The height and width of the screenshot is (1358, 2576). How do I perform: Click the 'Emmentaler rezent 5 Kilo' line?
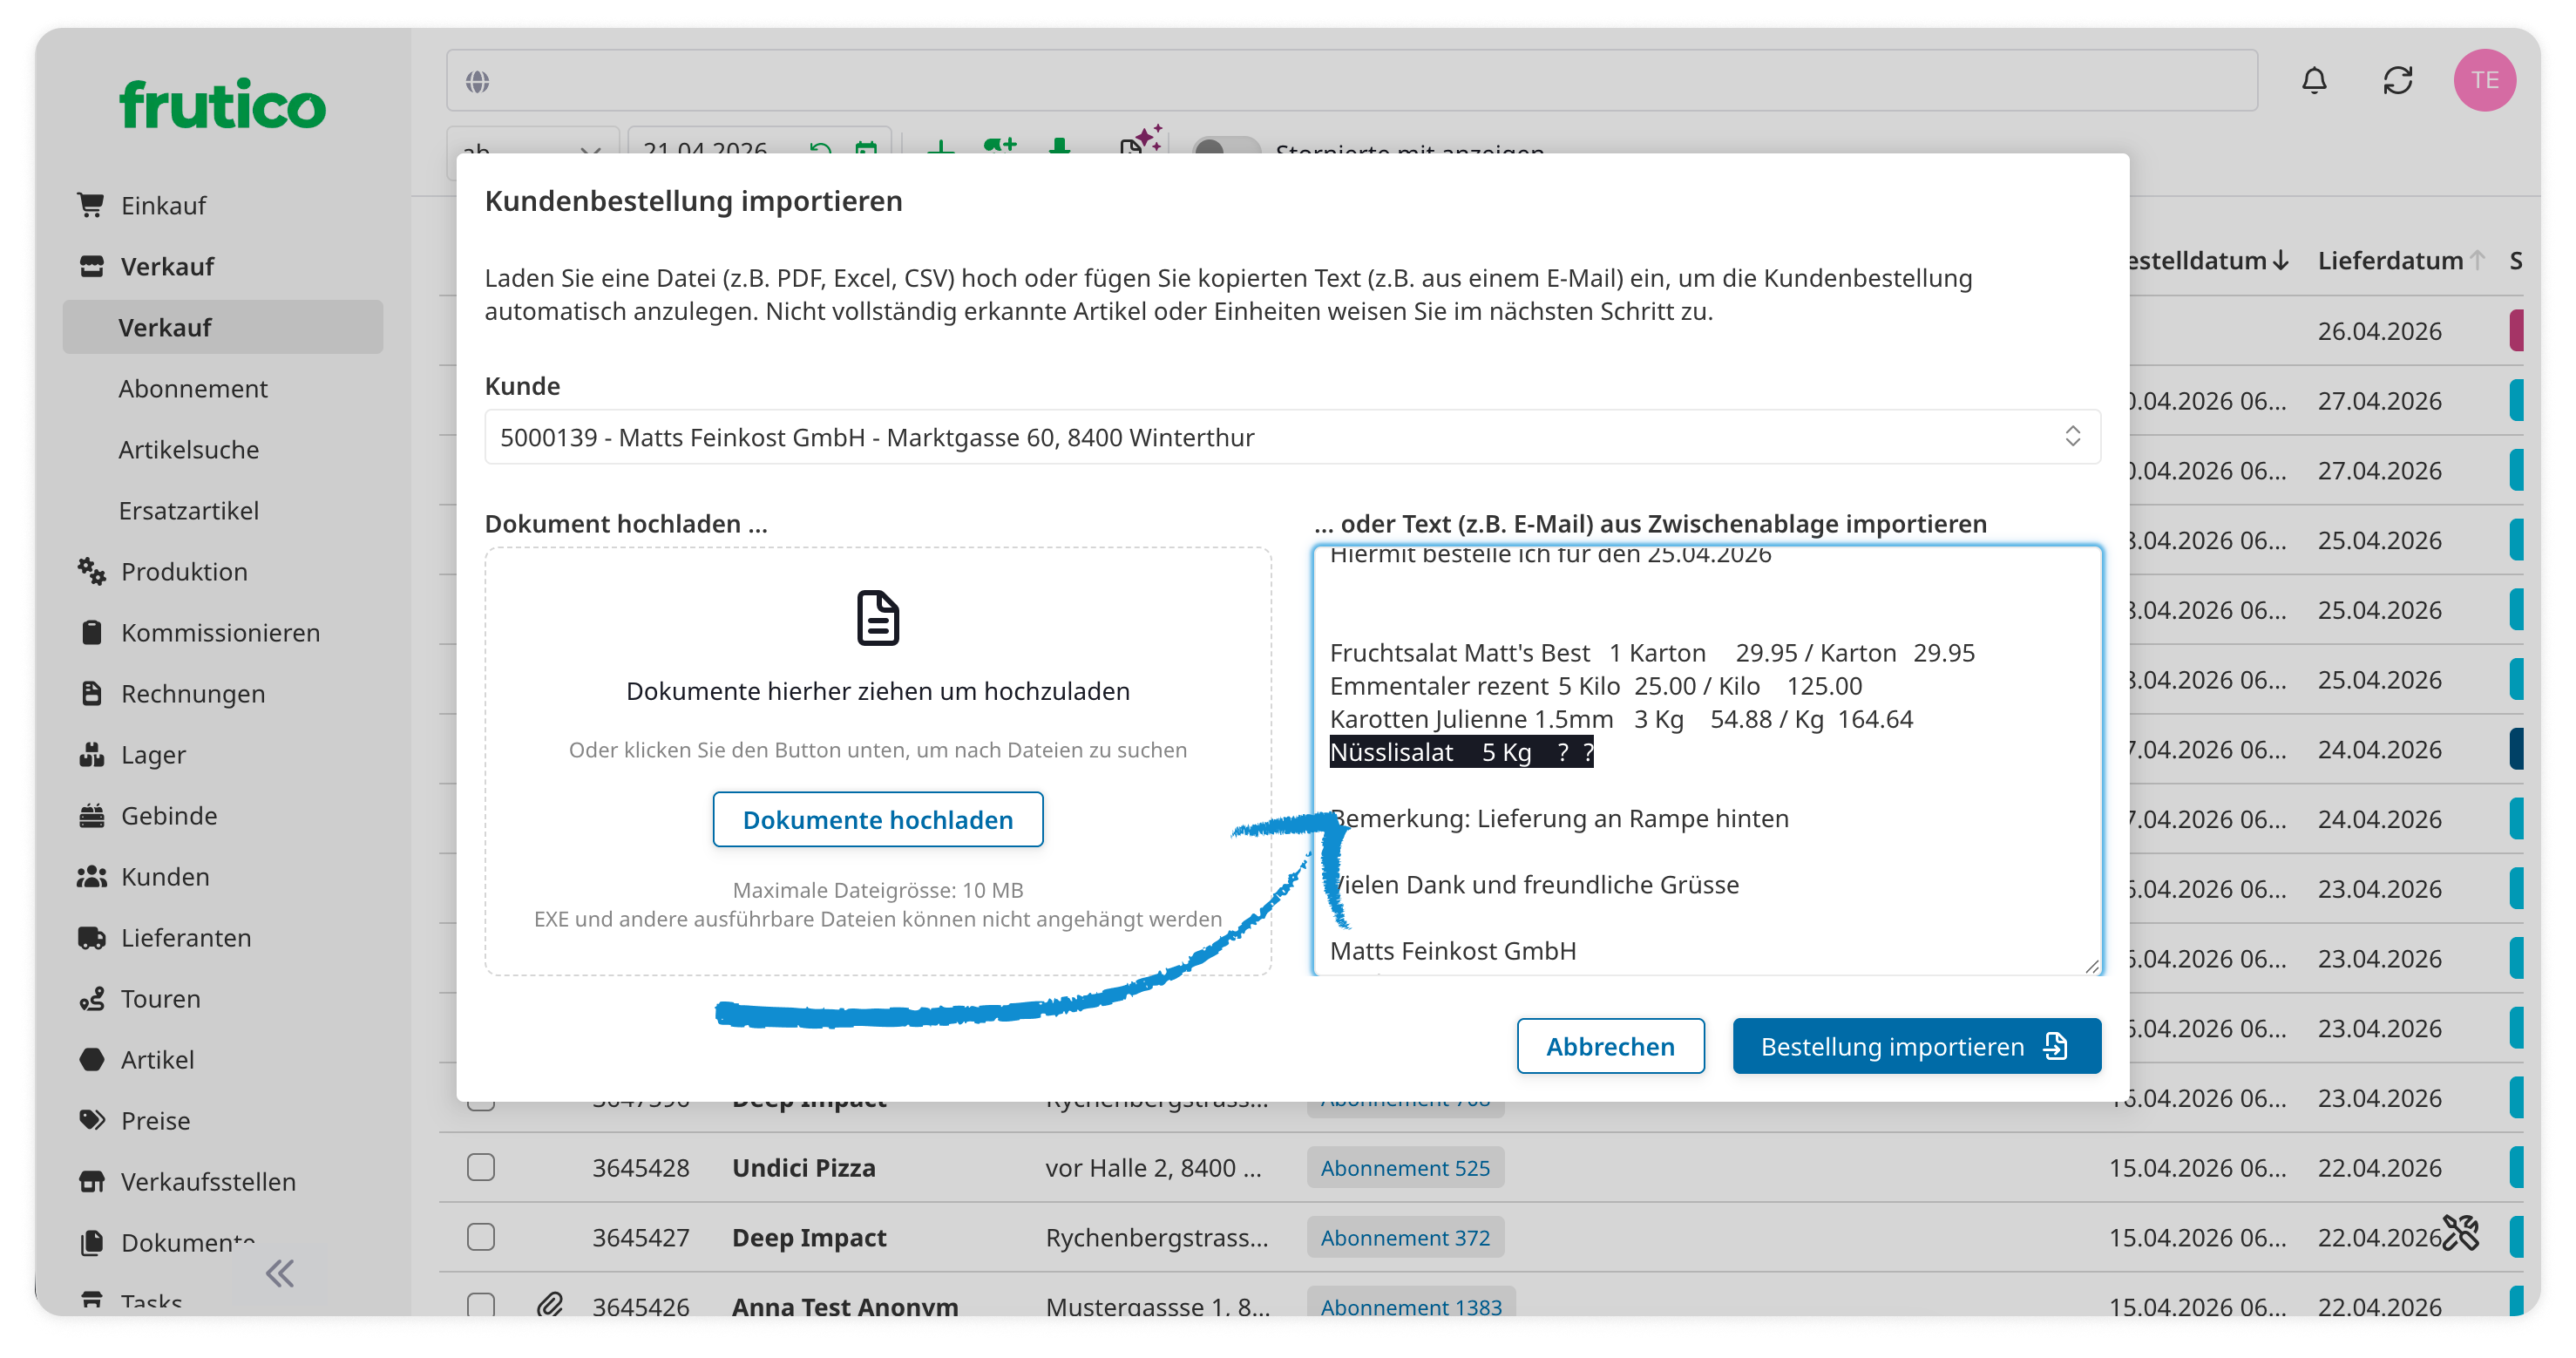click(1596, 686)
